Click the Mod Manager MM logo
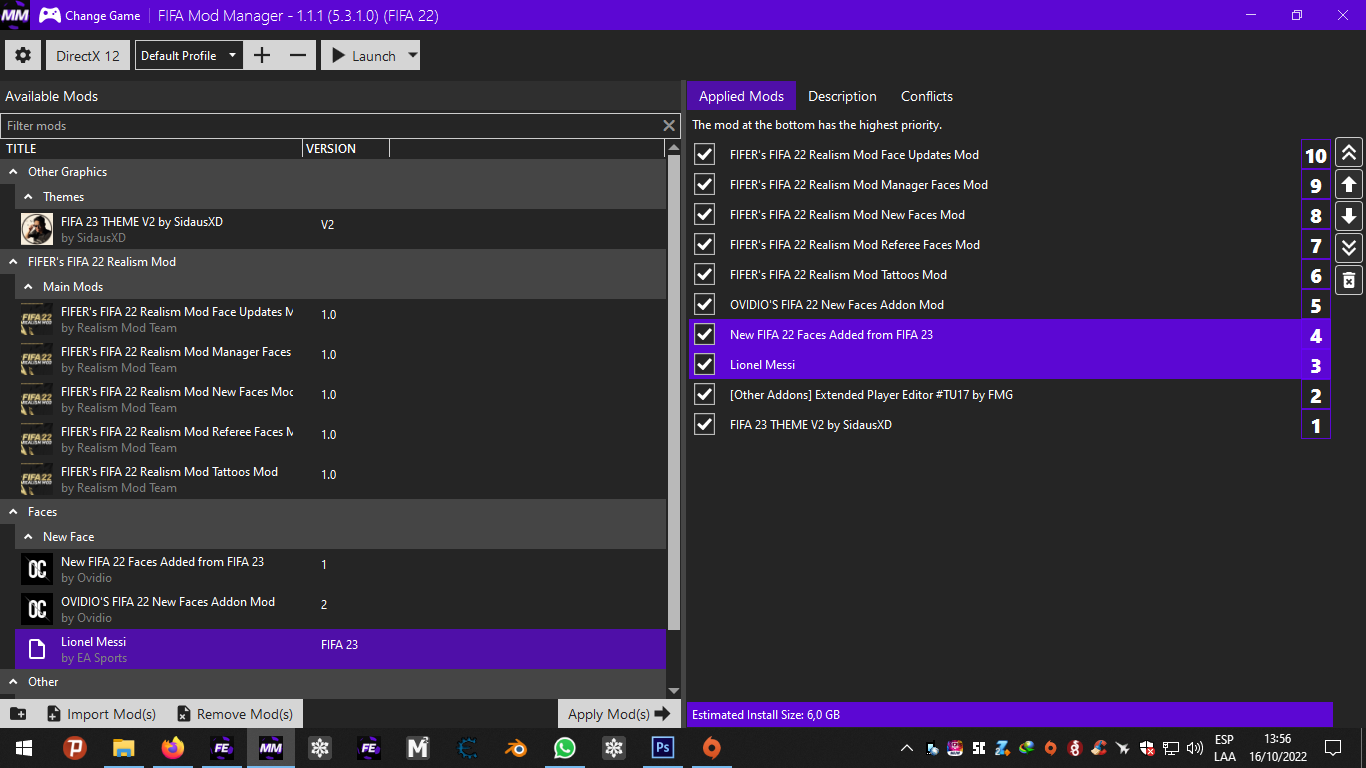The height and width of the screenshot is (768, 1366). [15, 16]
